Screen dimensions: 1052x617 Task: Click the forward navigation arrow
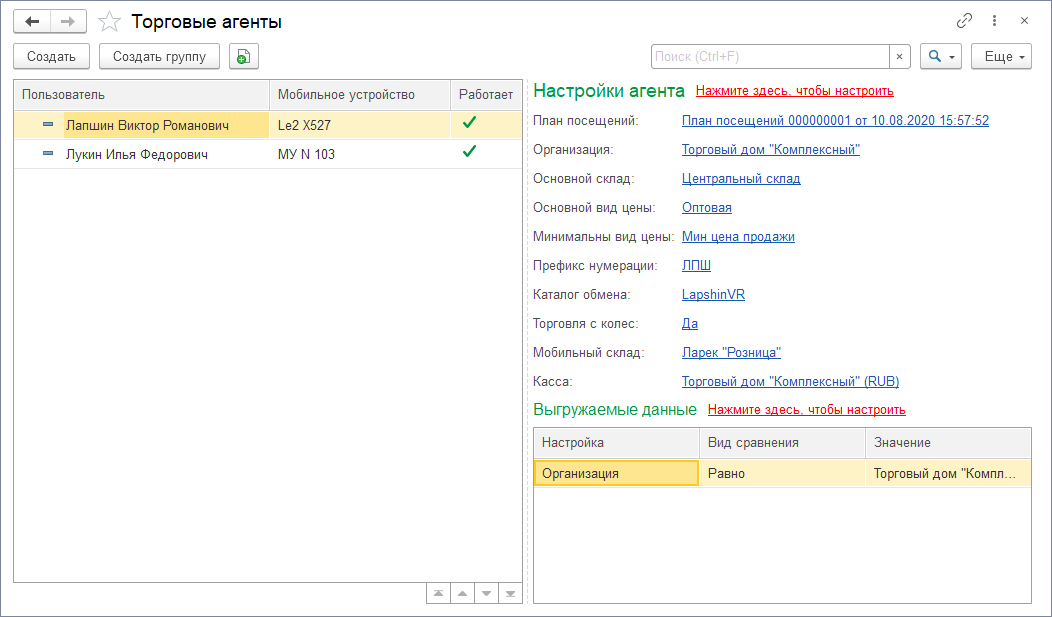(x=68, y=21)
